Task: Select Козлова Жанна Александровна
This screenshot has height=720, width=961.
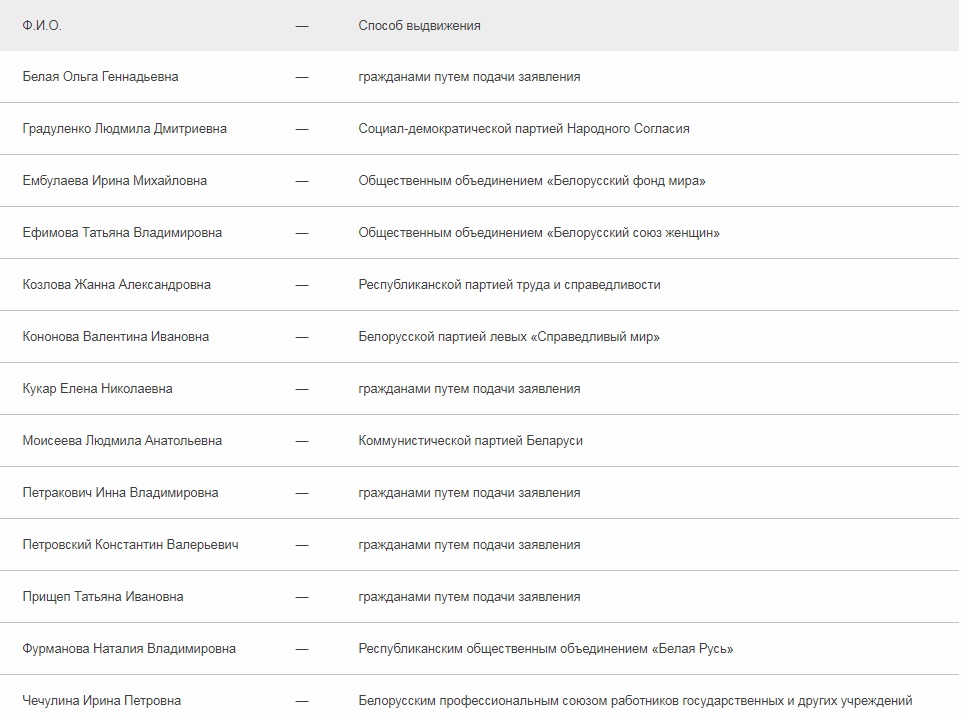Action: [116, 285]
